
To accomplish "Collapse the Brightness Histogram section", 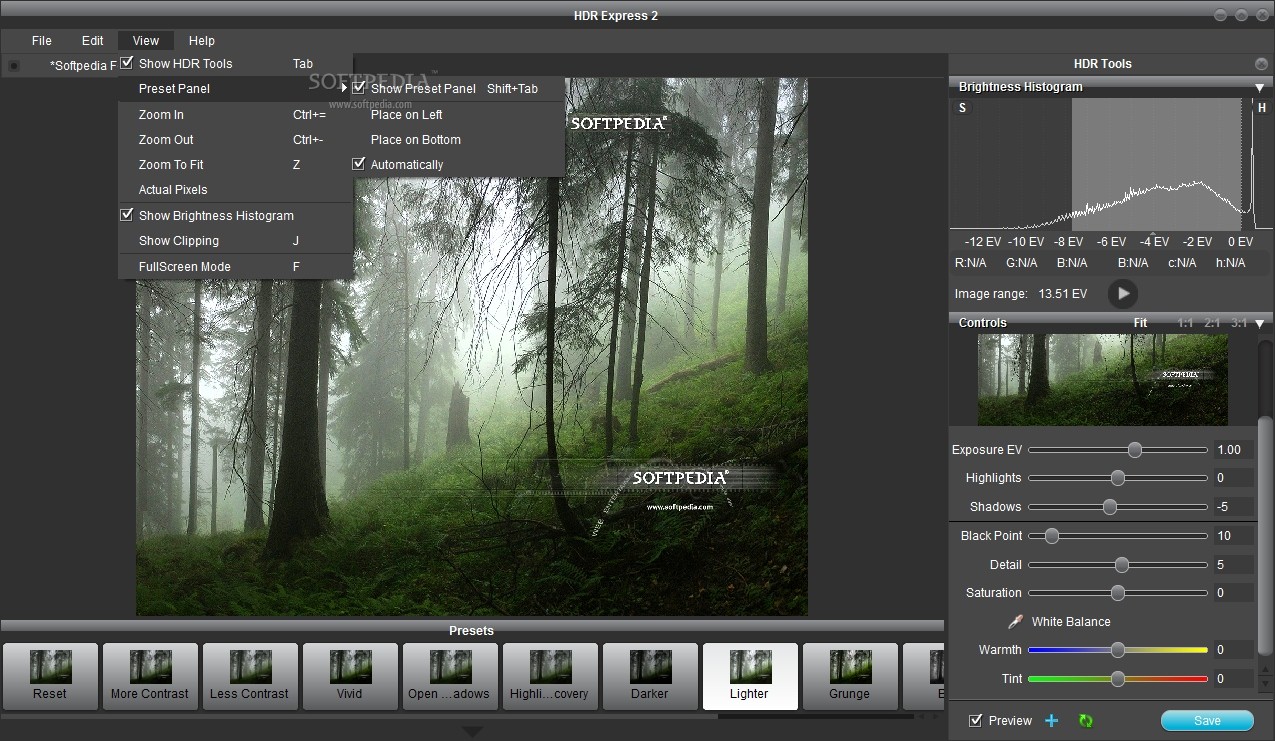I will point(1259,88).
